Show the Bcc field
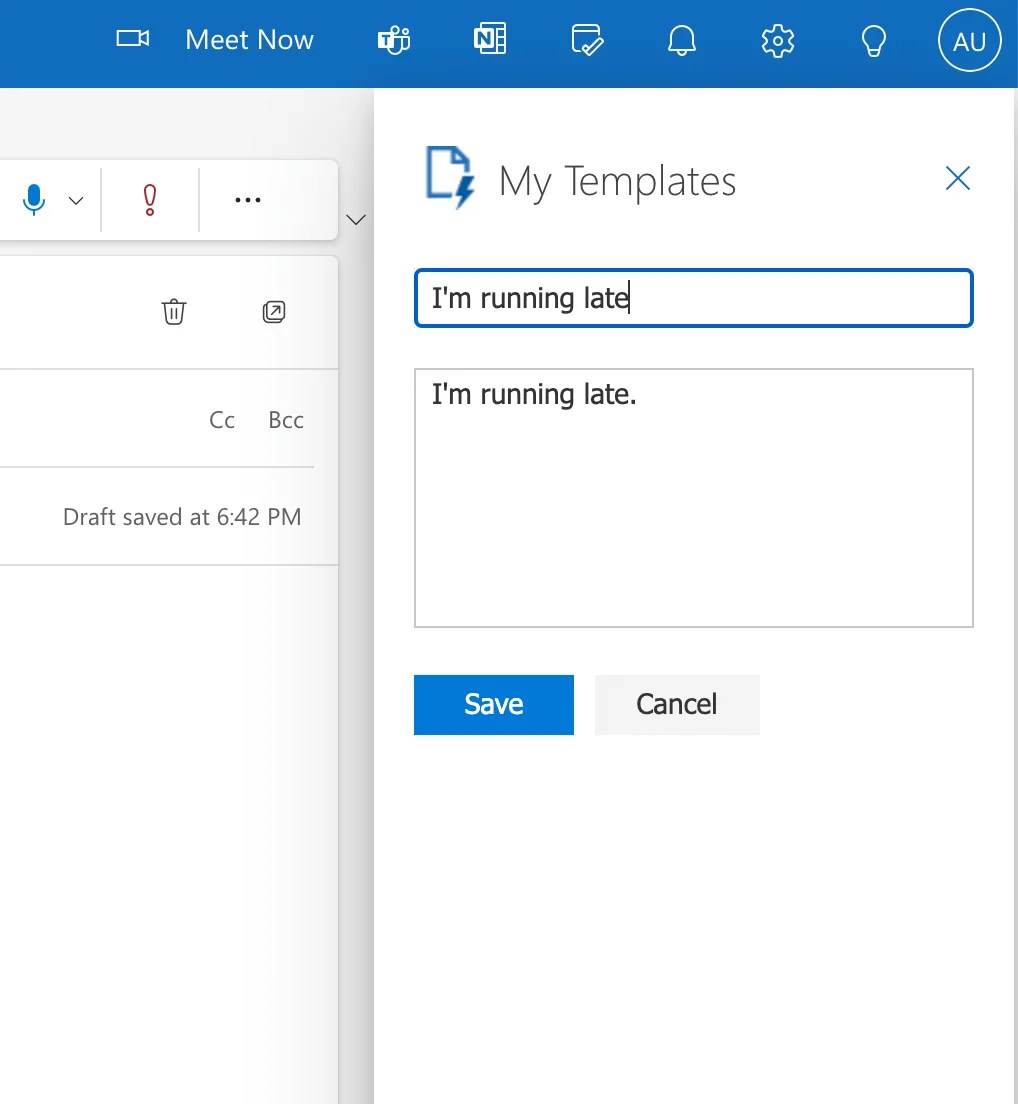The image size is (1018, 1104). 286,420
